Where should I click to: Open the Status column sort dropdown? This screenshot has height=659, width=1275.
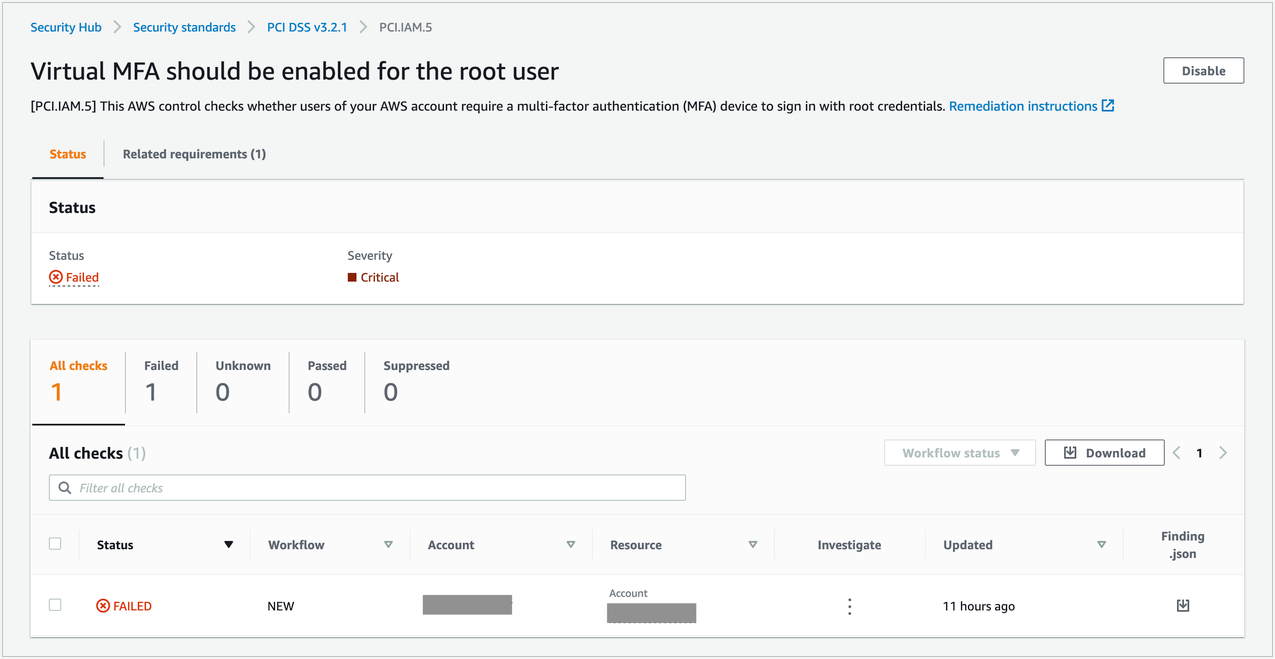coord(229,544)
